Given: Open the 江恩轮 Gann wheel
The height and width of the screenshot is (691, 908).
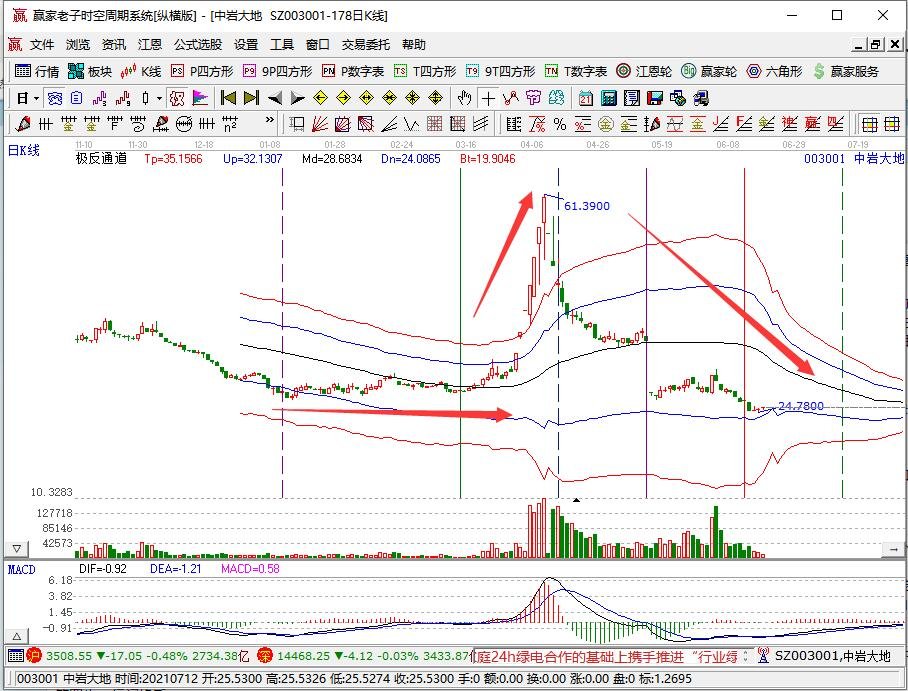Looking at the screenshot, I should click(644, 71).
